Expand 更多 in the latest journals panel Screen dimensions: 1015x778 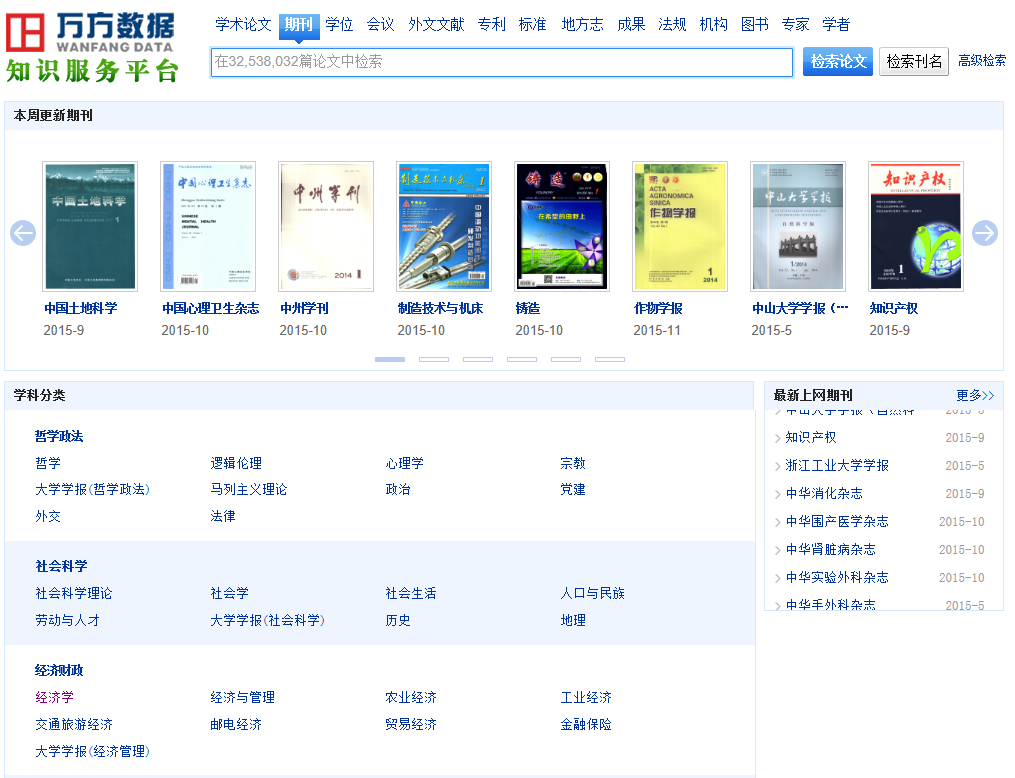tap(975, 395)
